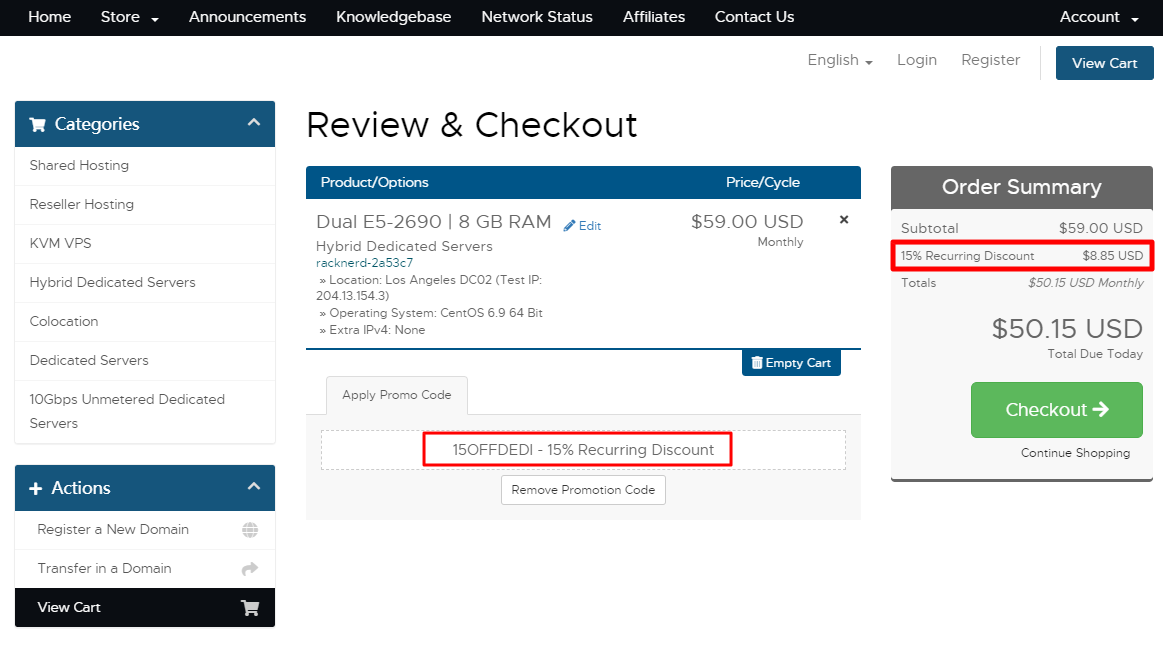This screenshot has height=664, width=1163.
Task: Change language using the English dropdown
Action: point(840,61)
